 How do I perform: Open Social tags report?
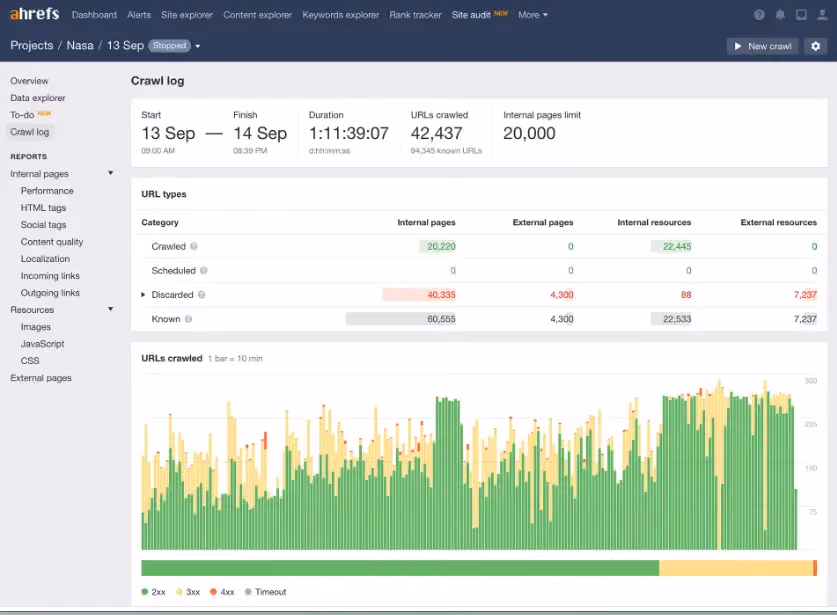click(43, 225)
